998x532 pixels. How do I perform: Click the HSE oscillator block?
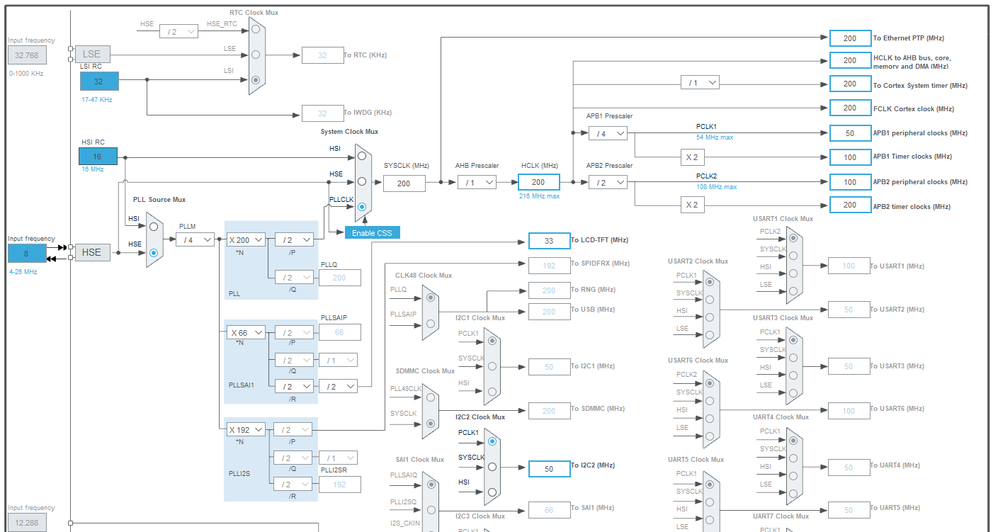coord(92,253)
